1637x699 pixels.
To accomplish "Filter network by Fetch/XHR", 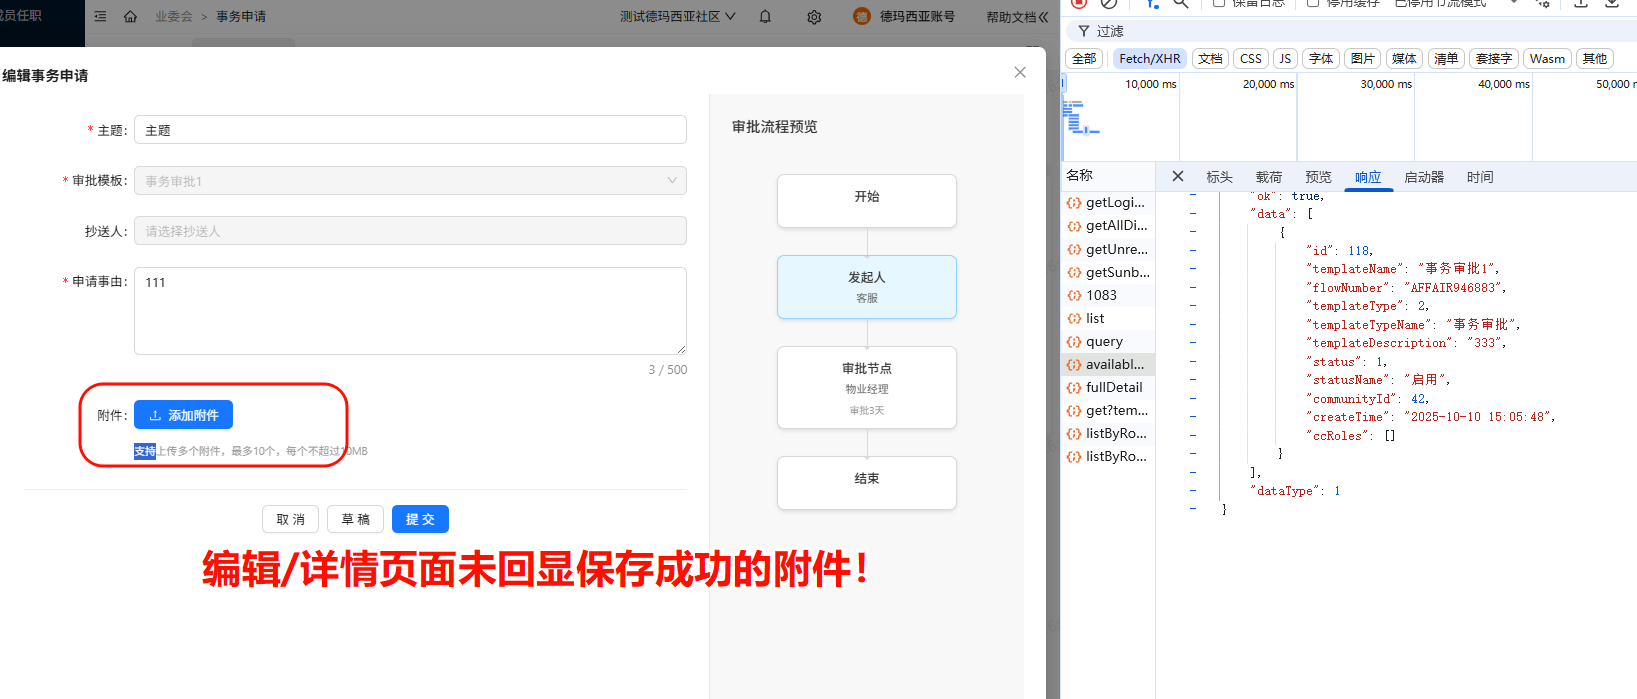I will pos(1150,59).
